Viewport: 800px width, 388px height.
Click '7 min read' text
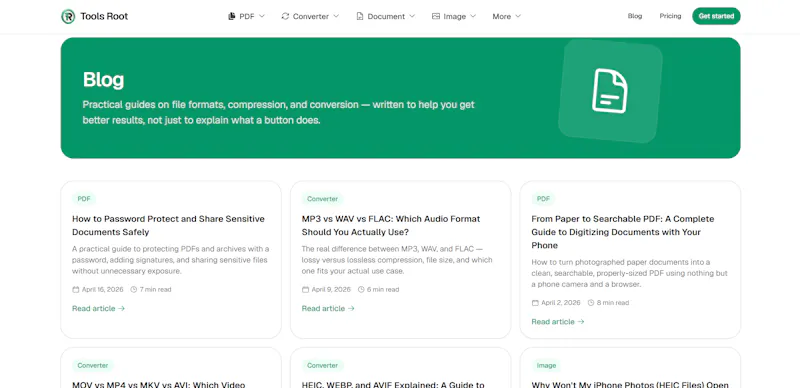(x=156, y=289)
